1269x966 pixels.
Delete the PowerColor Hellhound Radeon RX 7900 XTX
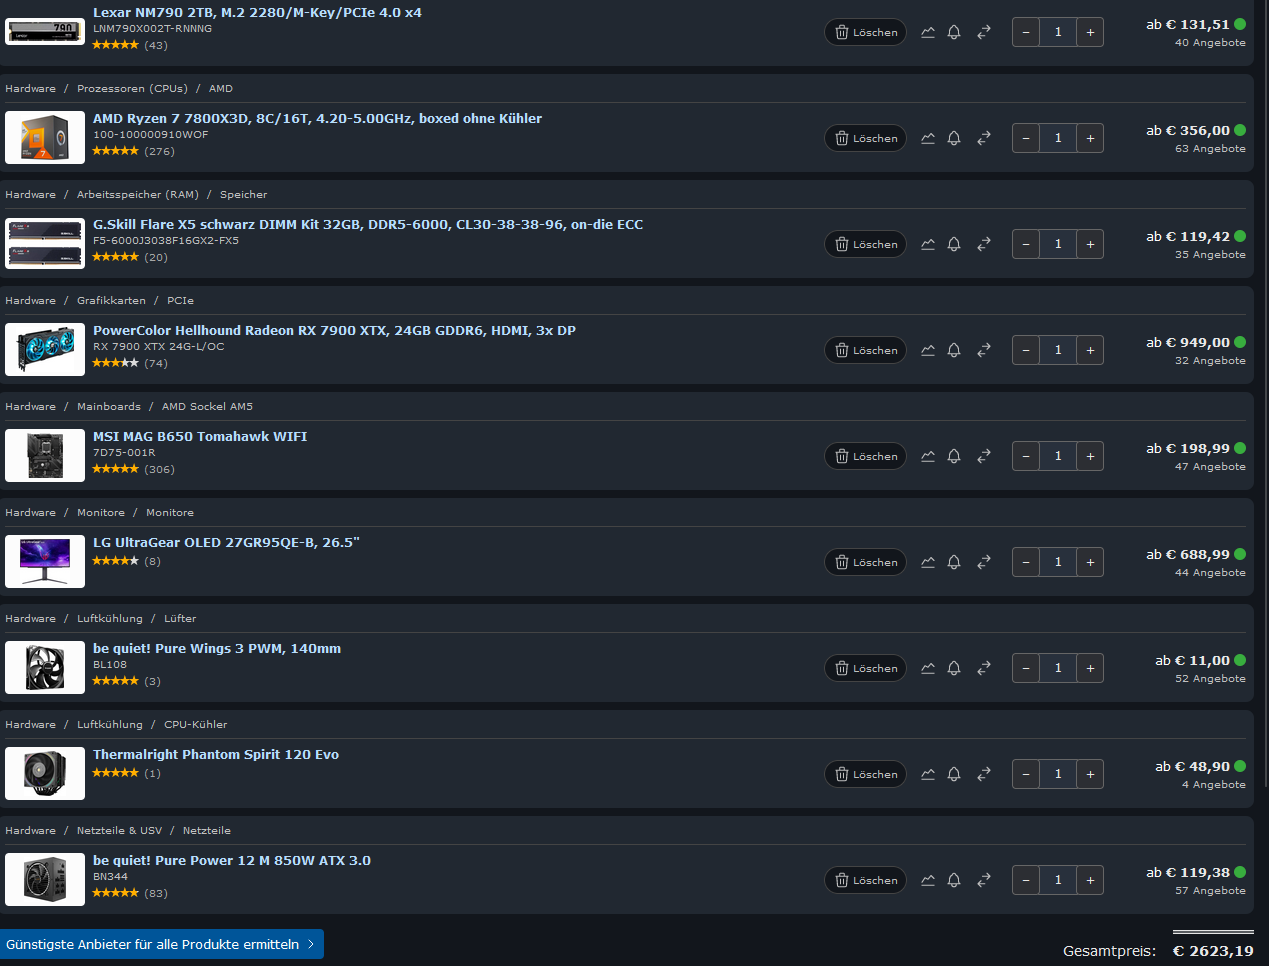click(x=866, y=350)
